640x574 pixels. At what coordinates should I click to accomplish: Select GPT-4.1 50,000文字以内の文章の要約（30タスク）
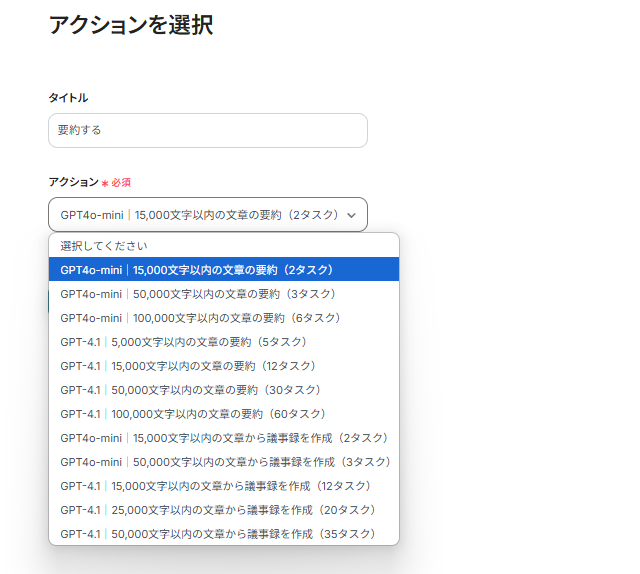tap(224, 390)
